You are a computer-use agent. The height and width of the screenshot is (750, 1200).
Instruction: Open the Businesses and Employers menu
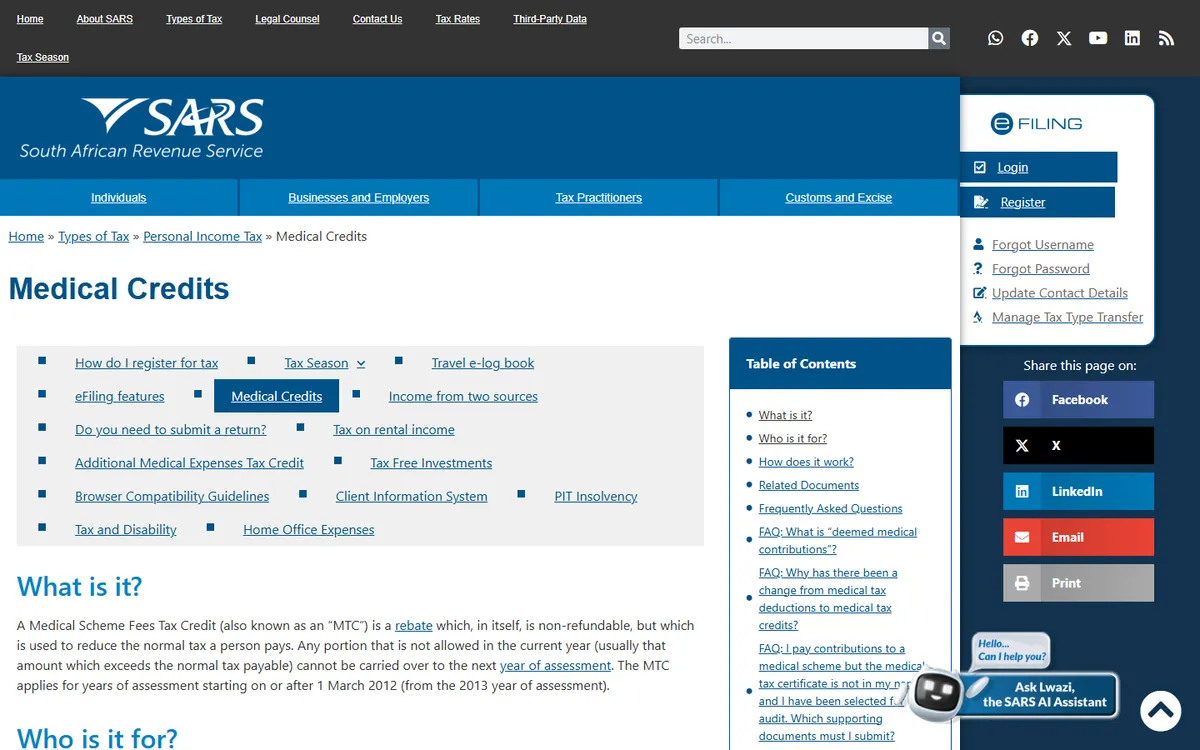tap(358, 198)
